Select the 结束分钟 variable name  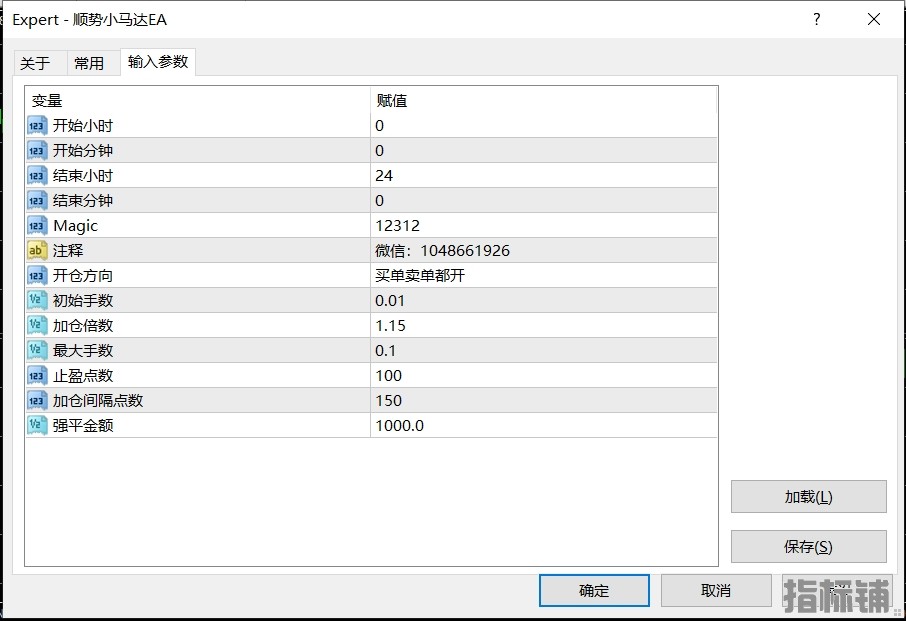[83, 200]
